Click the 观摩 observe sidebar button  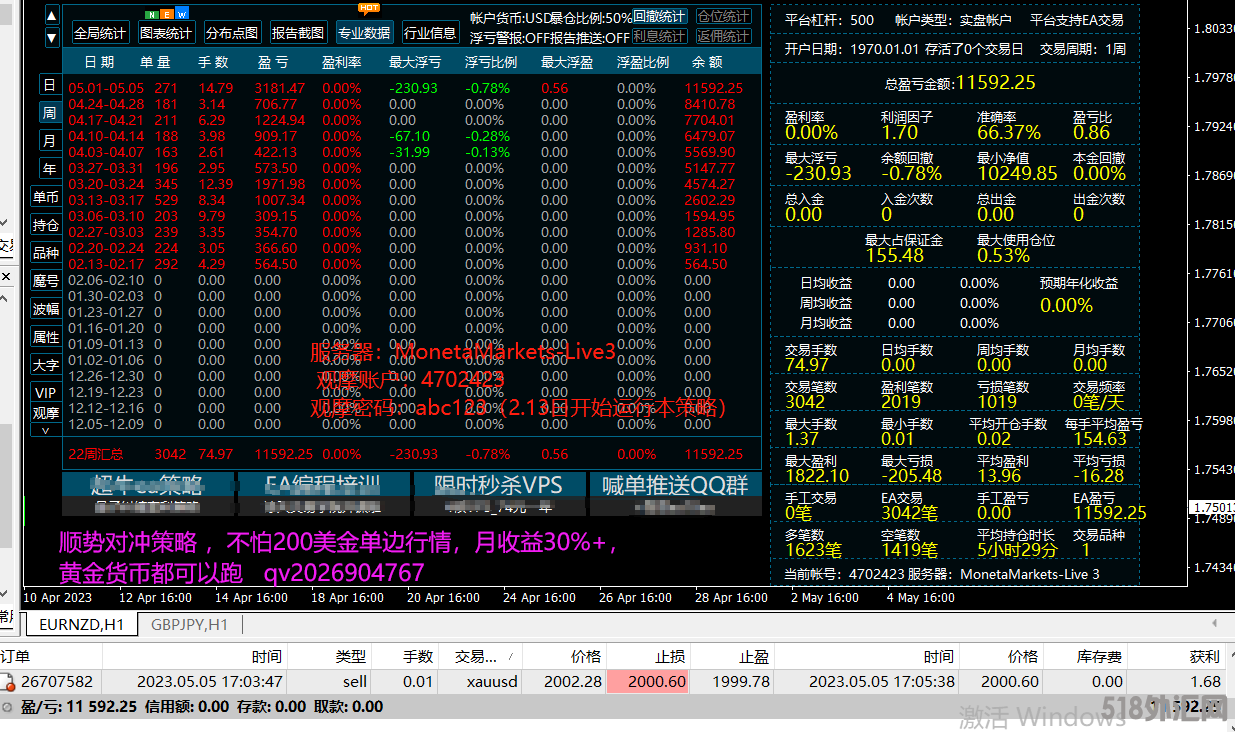[x=46, y=412]
